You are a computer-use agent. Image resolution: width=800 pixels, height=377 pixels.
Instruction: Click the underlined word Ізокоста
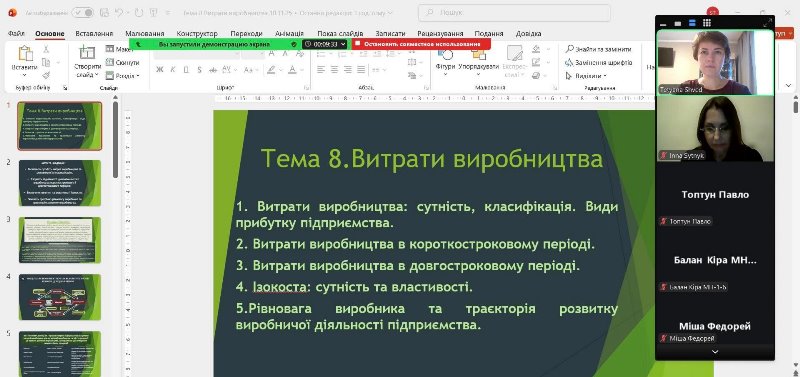pyautogui.click(x=280, y=287)
